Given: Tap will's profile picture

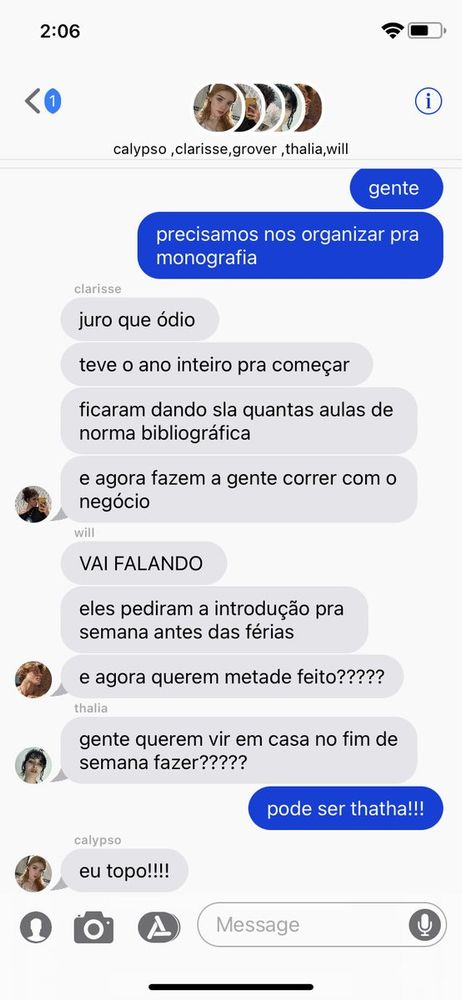Looking at the screenshot, I should point(33,679).
